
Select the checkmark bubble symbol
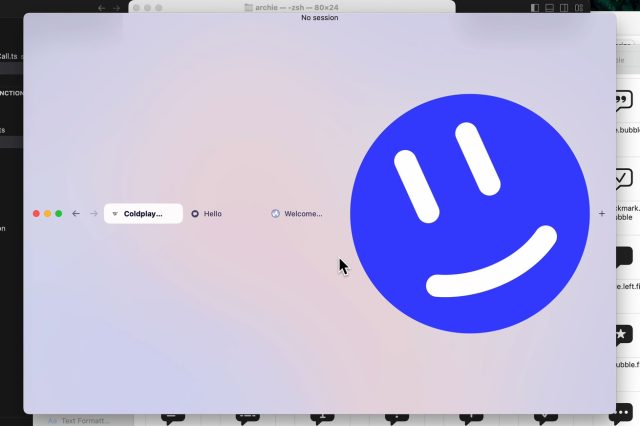point(622,179)
